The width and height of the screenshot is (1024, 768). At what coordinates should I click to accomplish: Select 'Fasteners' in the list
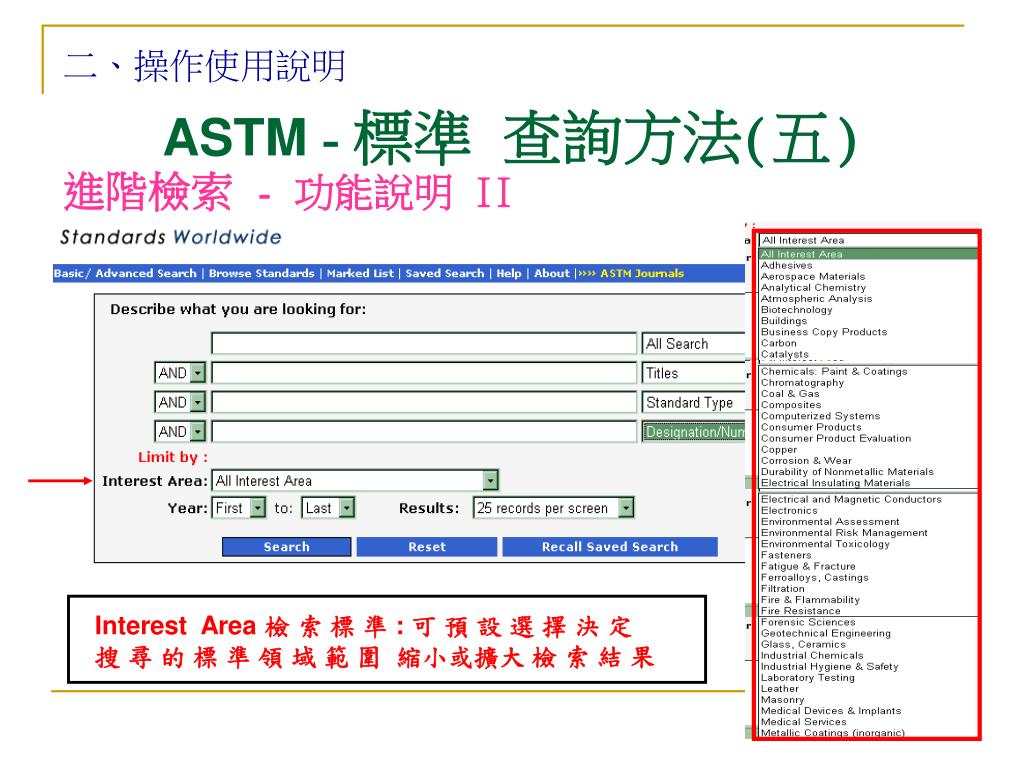tap(786, 555)
